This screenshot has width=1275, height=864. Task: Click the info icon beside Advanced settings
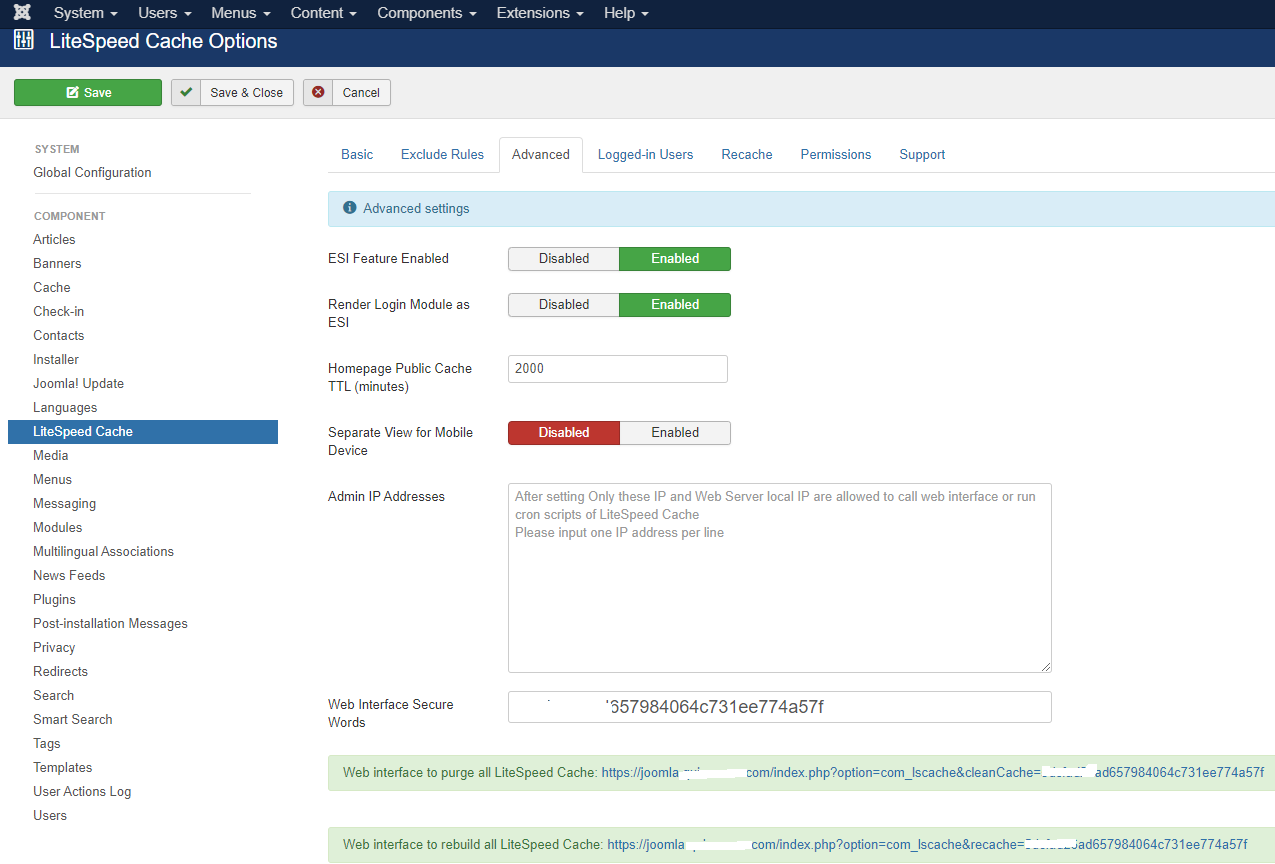350,208
